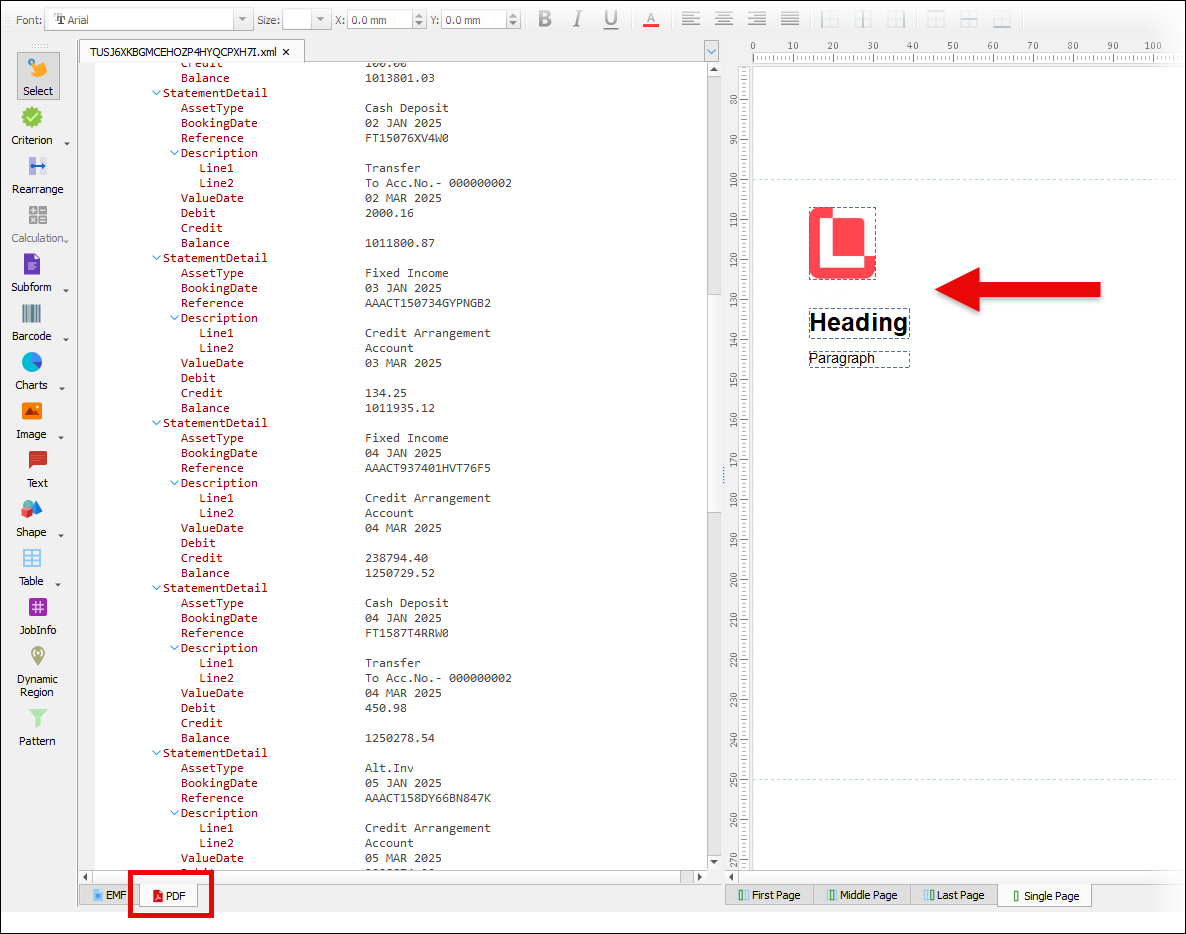Toggle italic formatting
The image size is (1186, 934).
pyautogui.click(x=577, y=20)
